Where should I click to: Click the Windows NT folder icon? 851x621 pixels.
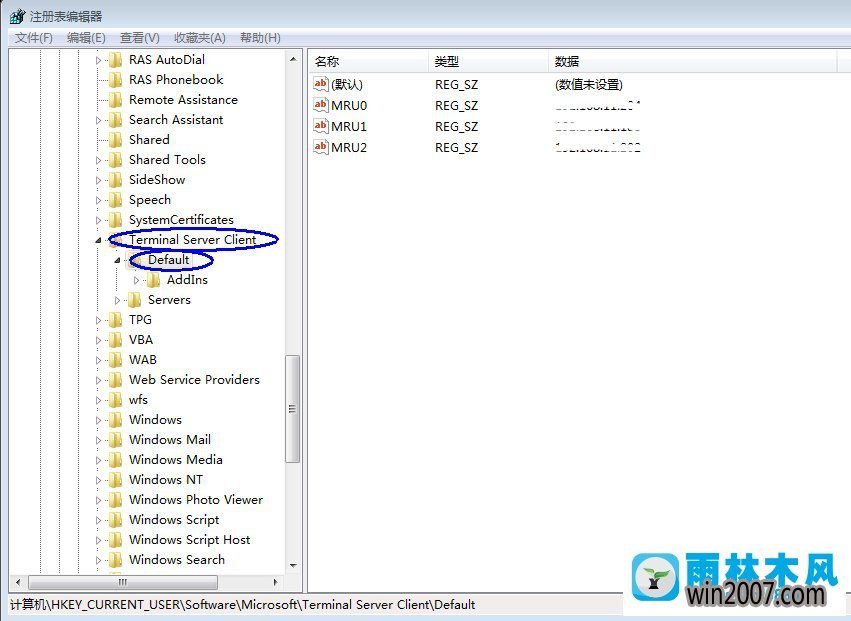(116, 480)
